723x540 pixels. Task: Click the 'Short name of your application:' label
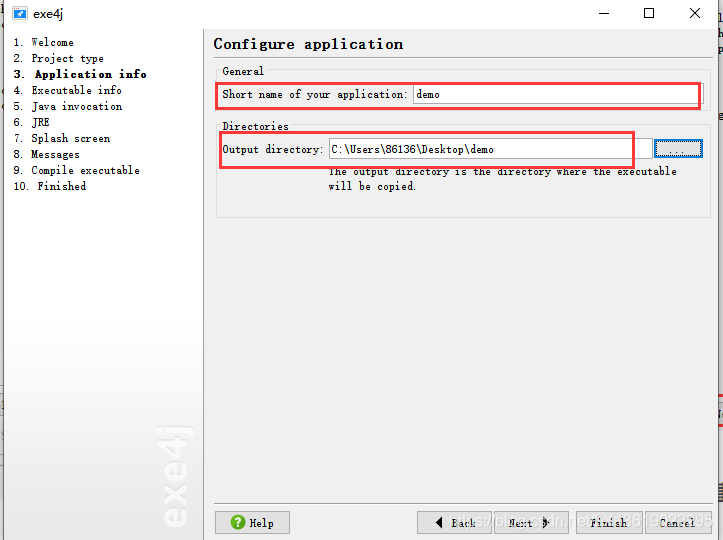click(314, 95)
